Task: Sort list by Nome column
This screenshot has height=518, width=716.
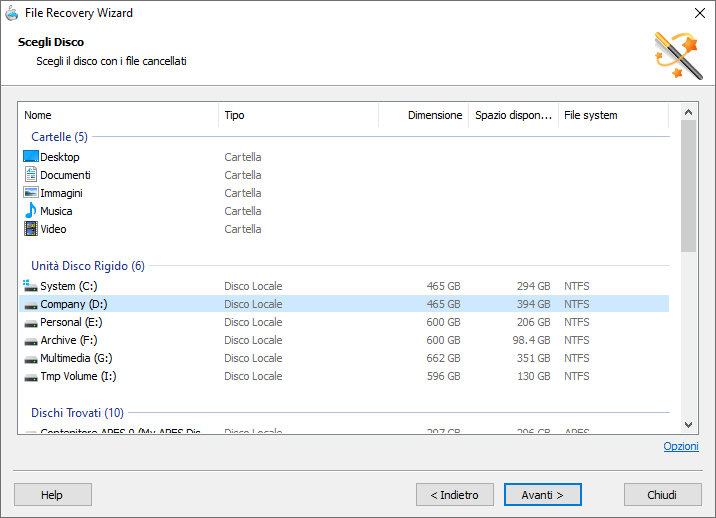Action: pyautogui.click(x=118, y=115)
